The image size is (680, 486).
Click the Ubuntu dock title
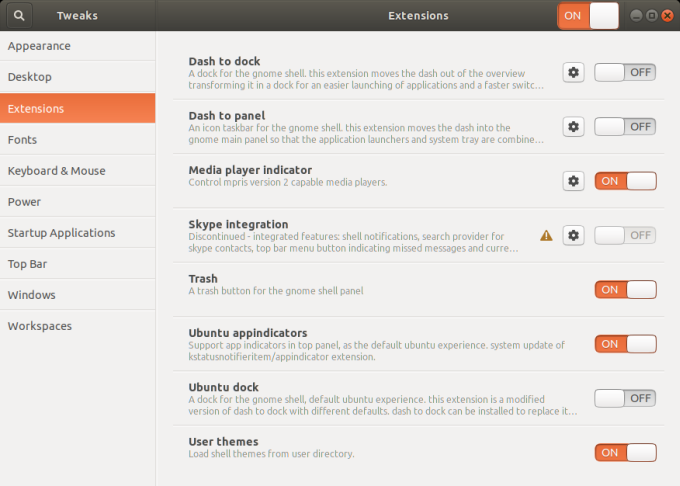(x=223, y=387)
